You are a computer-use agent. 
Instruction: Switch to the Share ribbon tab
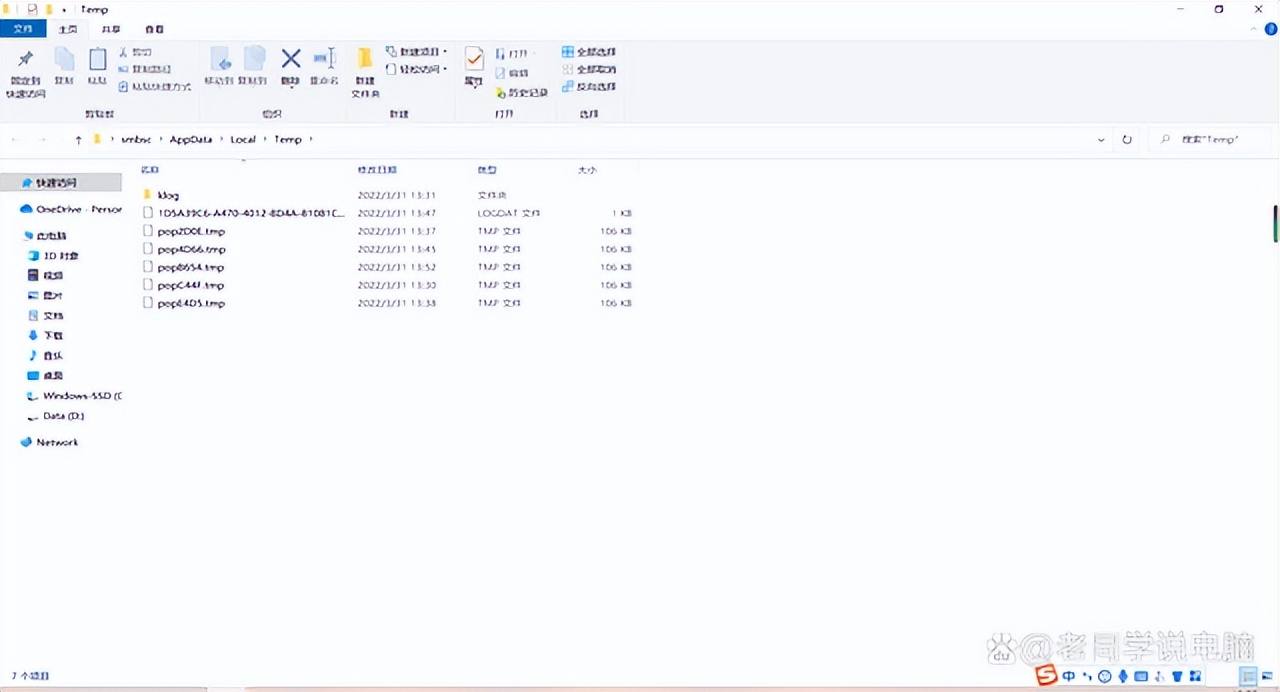click(111, 30)
